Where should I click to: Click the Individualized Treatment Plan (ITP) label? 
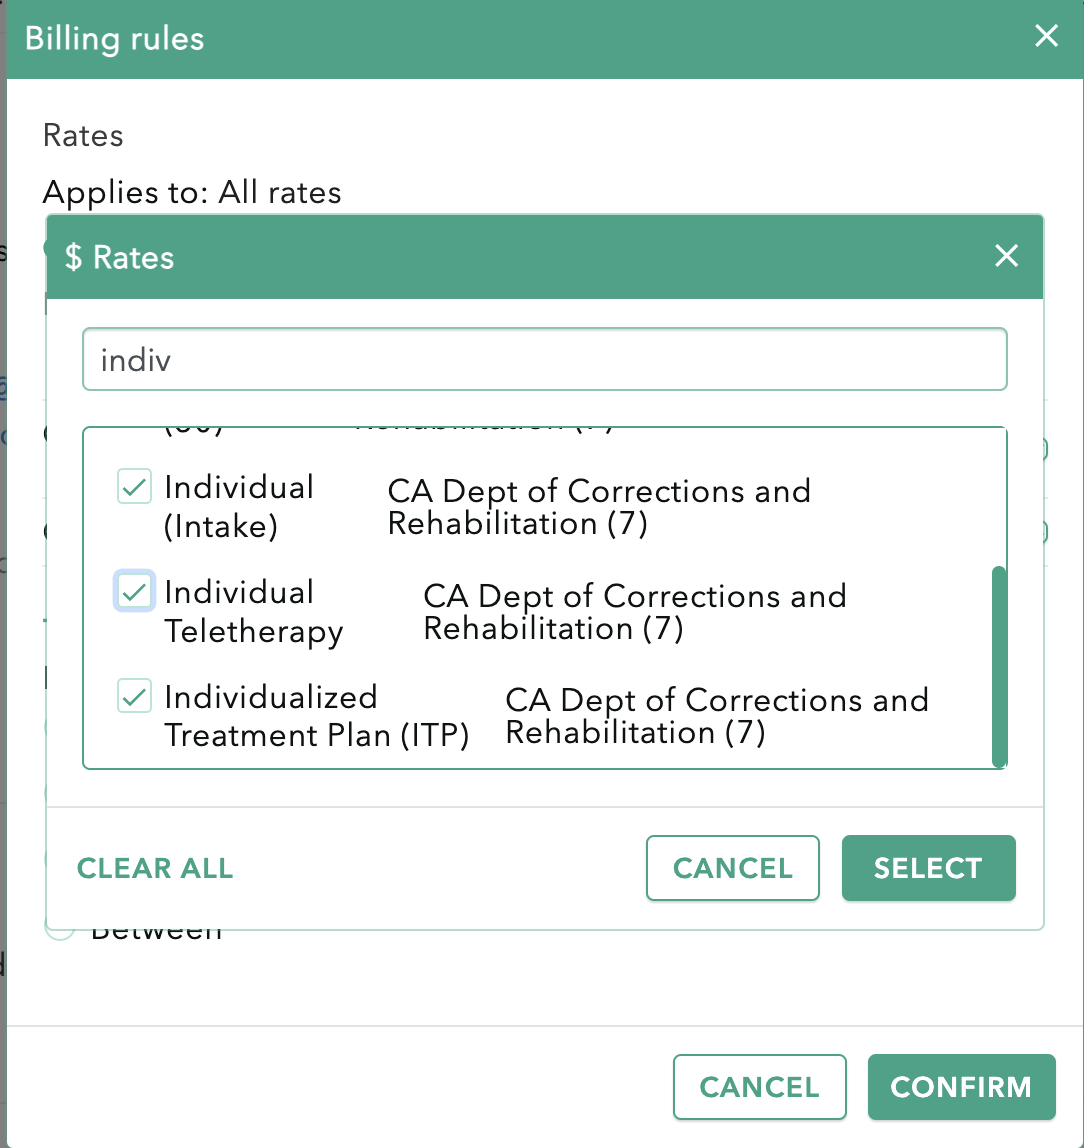point(316,716)
